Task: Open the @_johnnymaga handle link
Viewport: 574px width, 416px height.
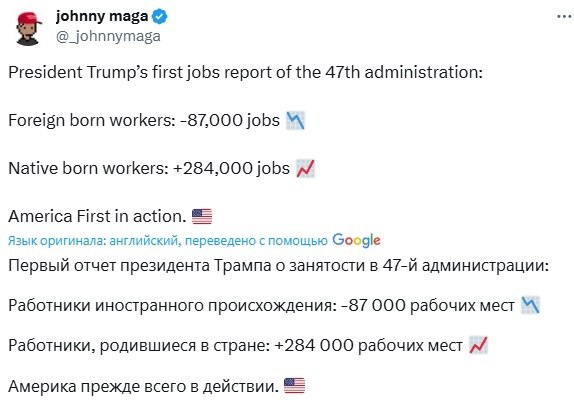Action: click(108, 36)
